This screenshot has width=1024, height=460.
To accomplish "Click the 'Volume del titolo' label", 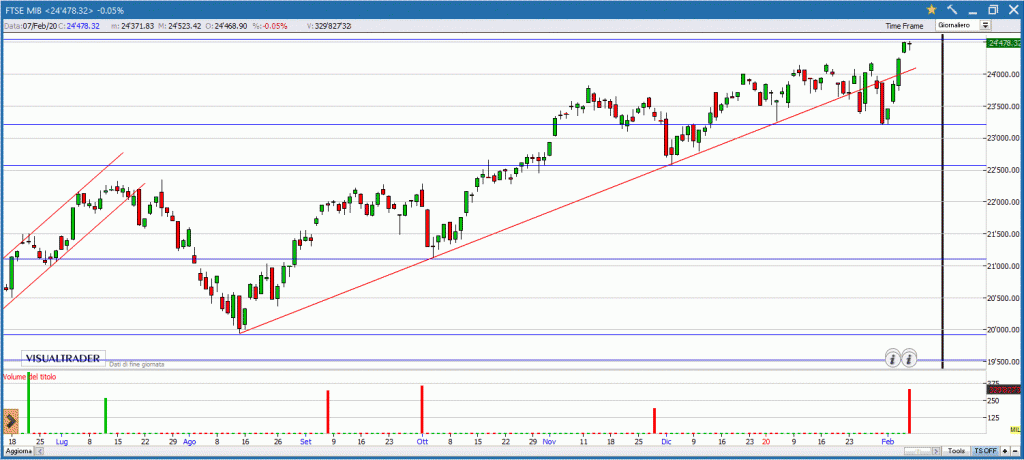I will click(x=30, y=377).
